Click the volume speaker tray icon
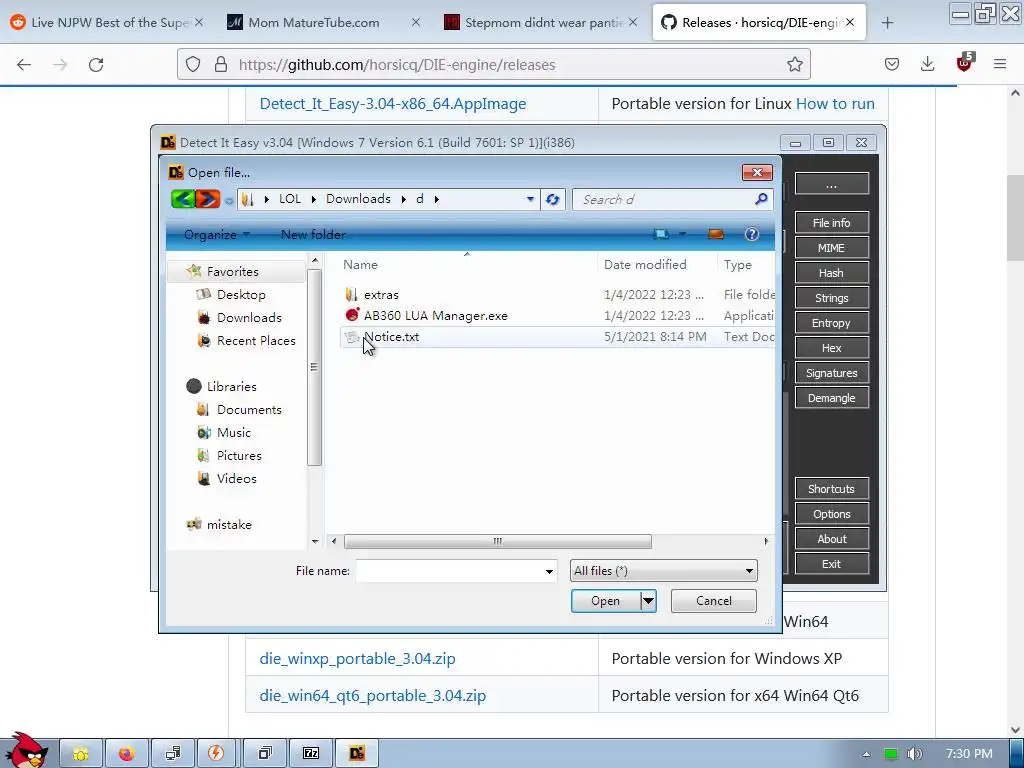This screenshot has width=1024, height=768. 915,754
